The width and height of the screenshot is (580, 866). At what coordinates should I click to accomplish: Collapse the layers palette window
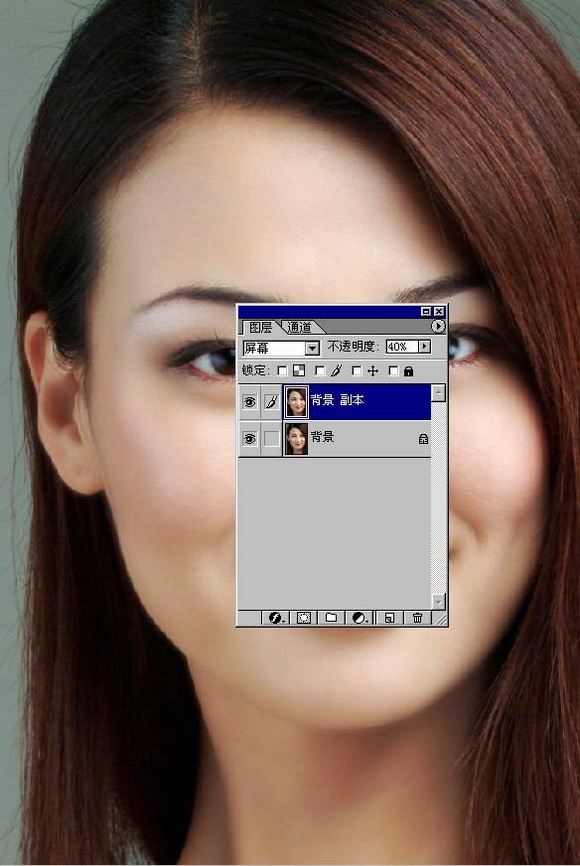tap(425, 311)
